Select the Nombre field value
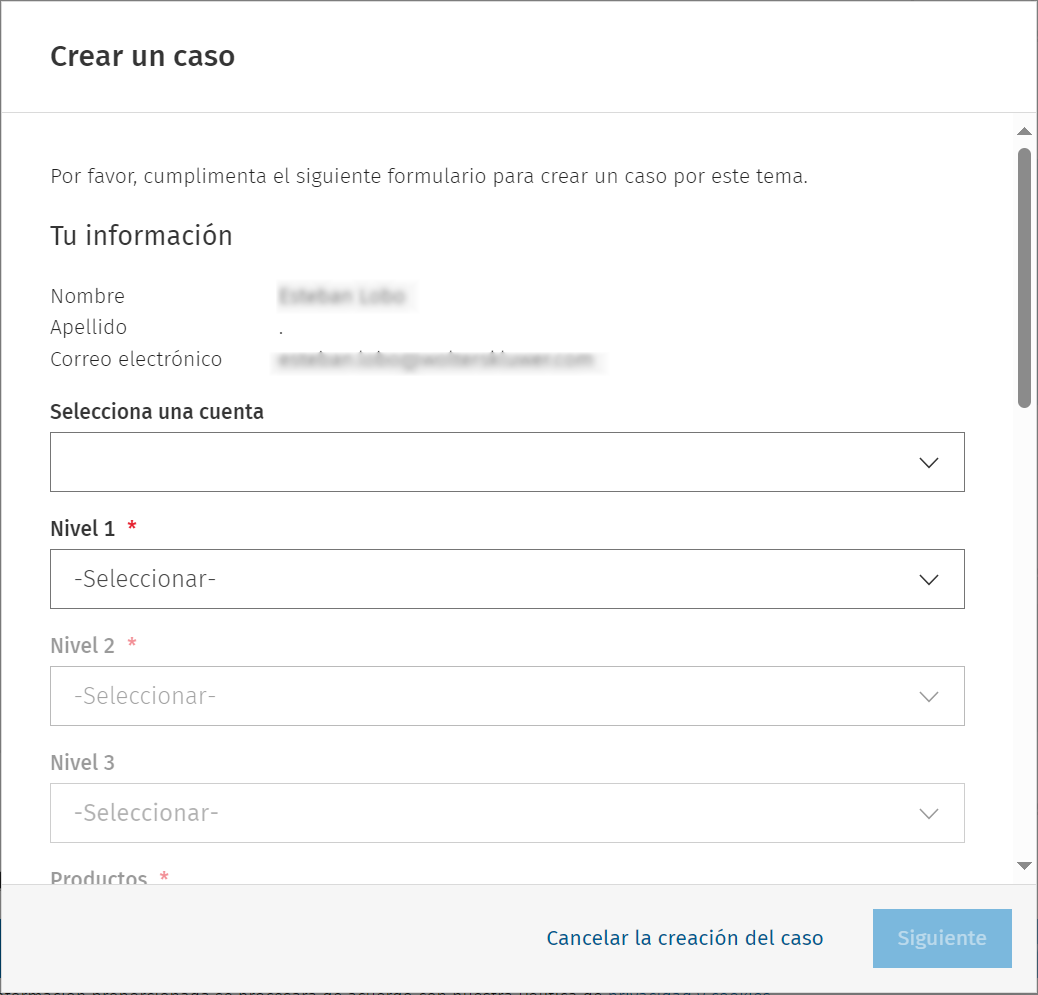The width and height of the screenshot is (1038, 995). [x=347, y=296]
